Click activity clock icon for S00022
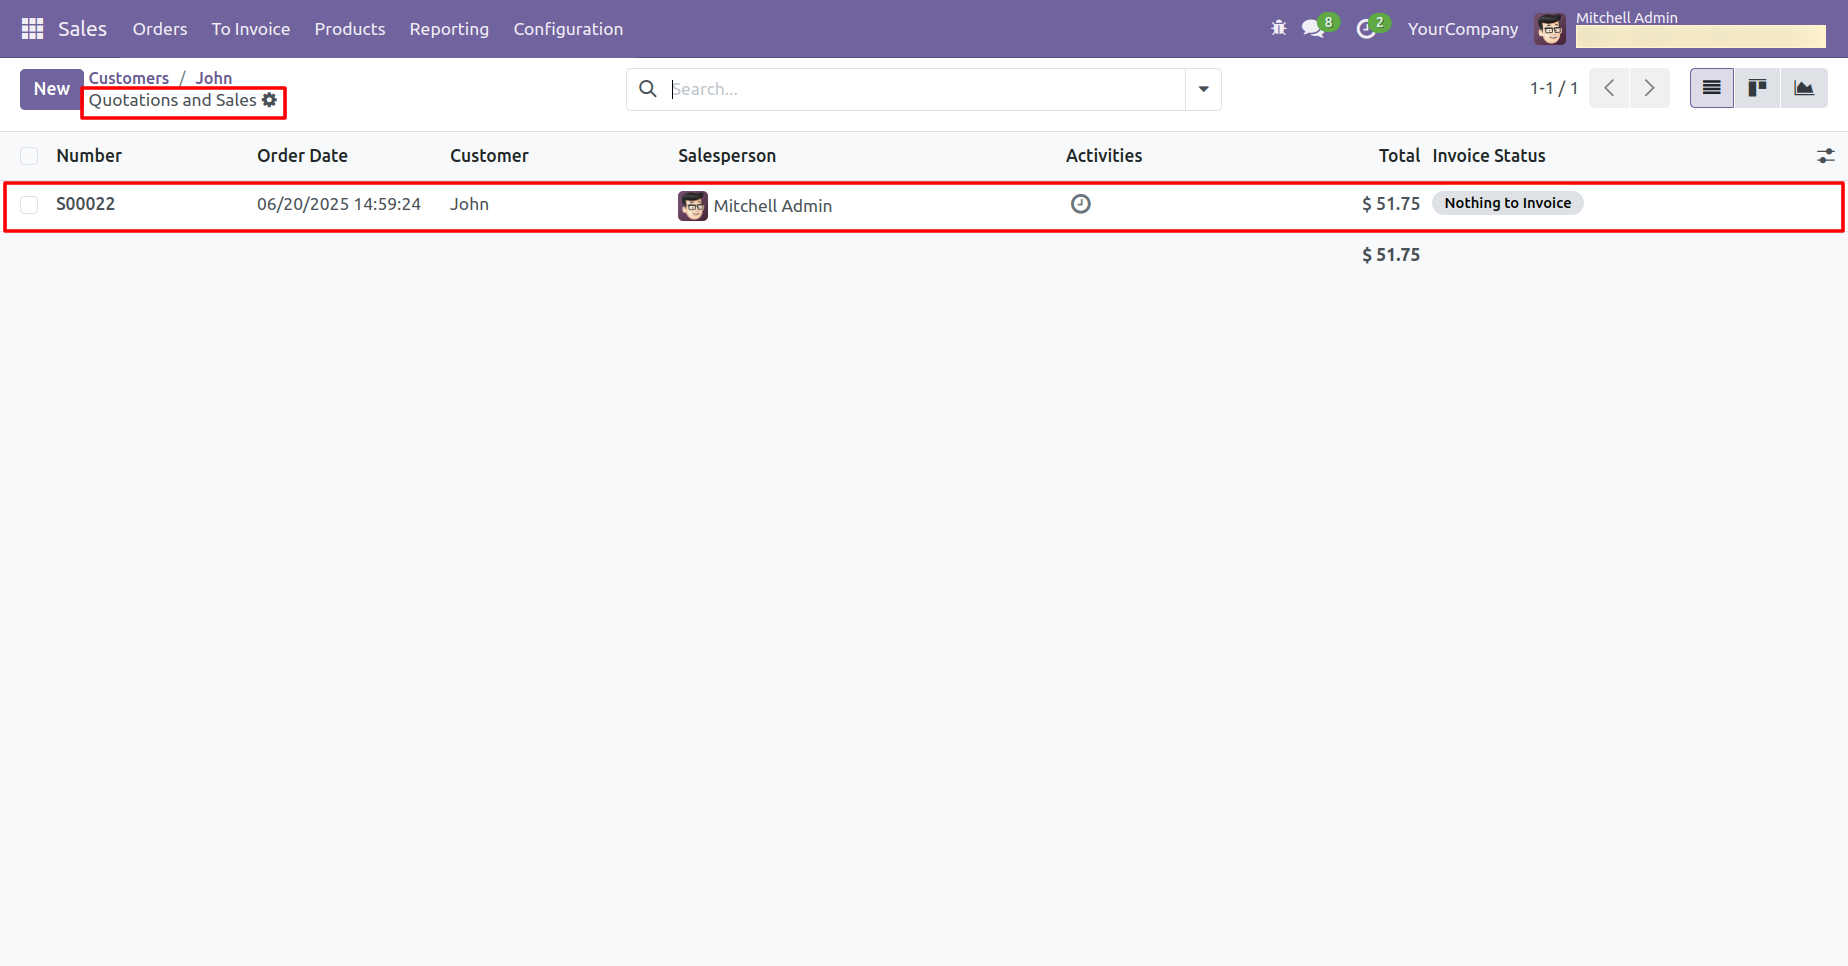The width and height of the screenshot is (1848, 966). pos(1081,204)
